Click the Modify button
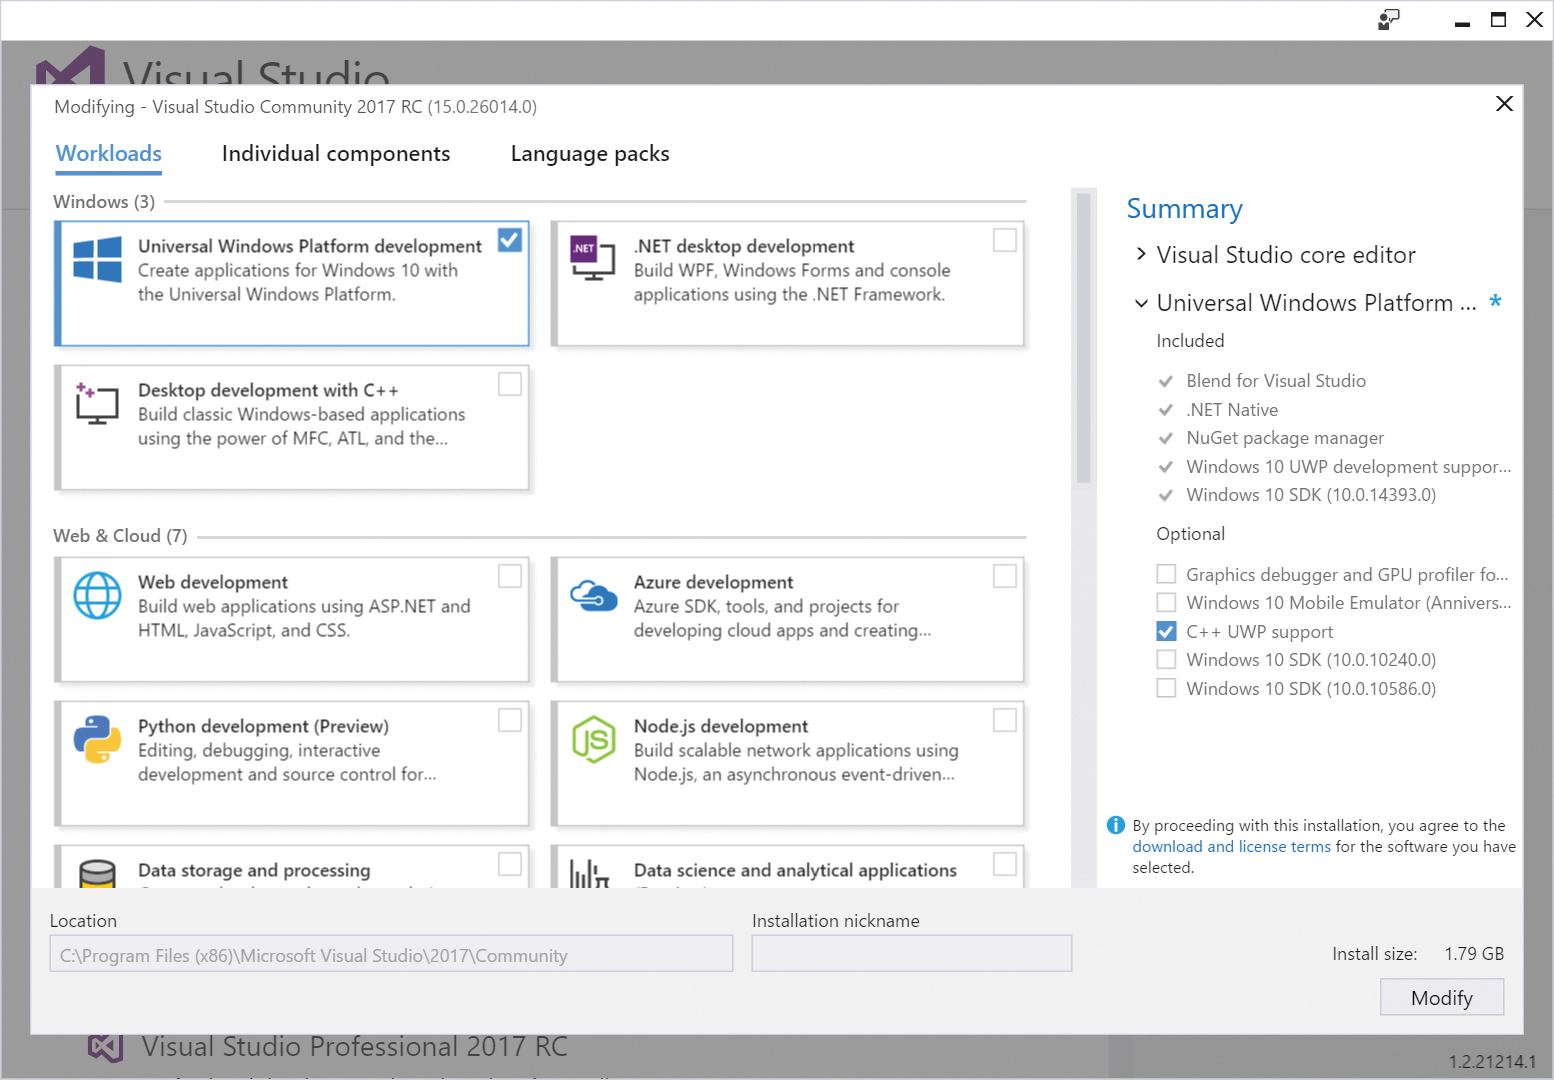Image resolution: width=1554 pixels, height=1080 pixels. (x=1442, y=997)
